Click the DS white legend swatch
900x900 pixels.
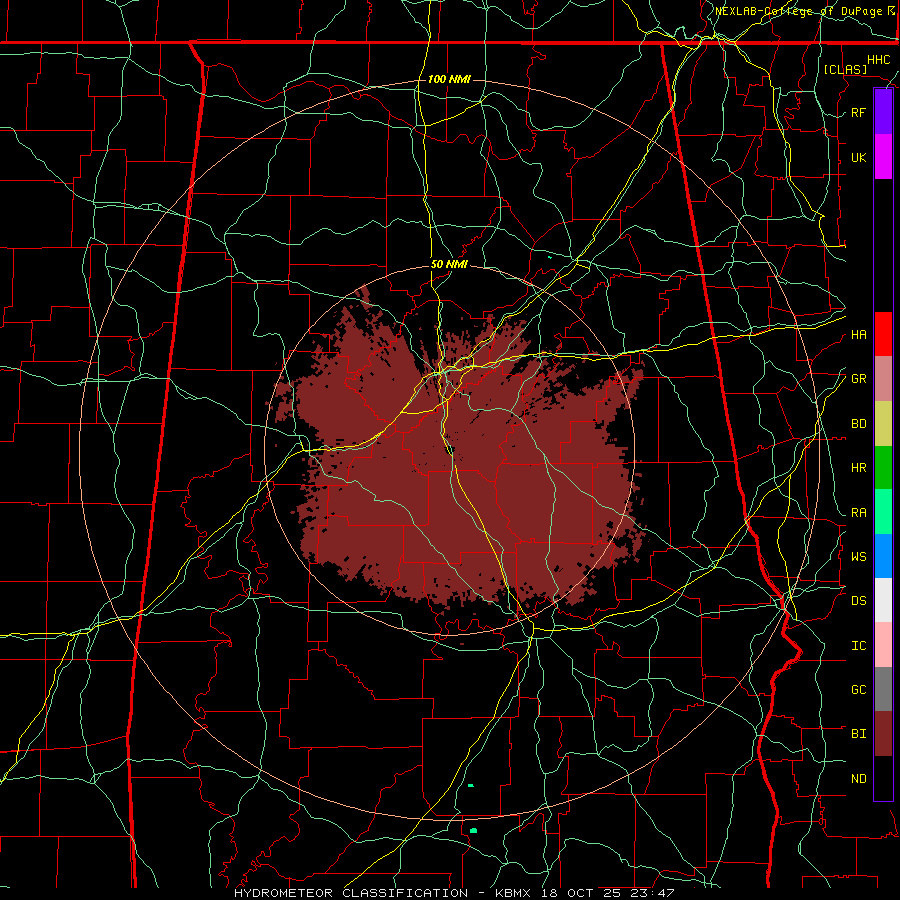tap(883, 600)
